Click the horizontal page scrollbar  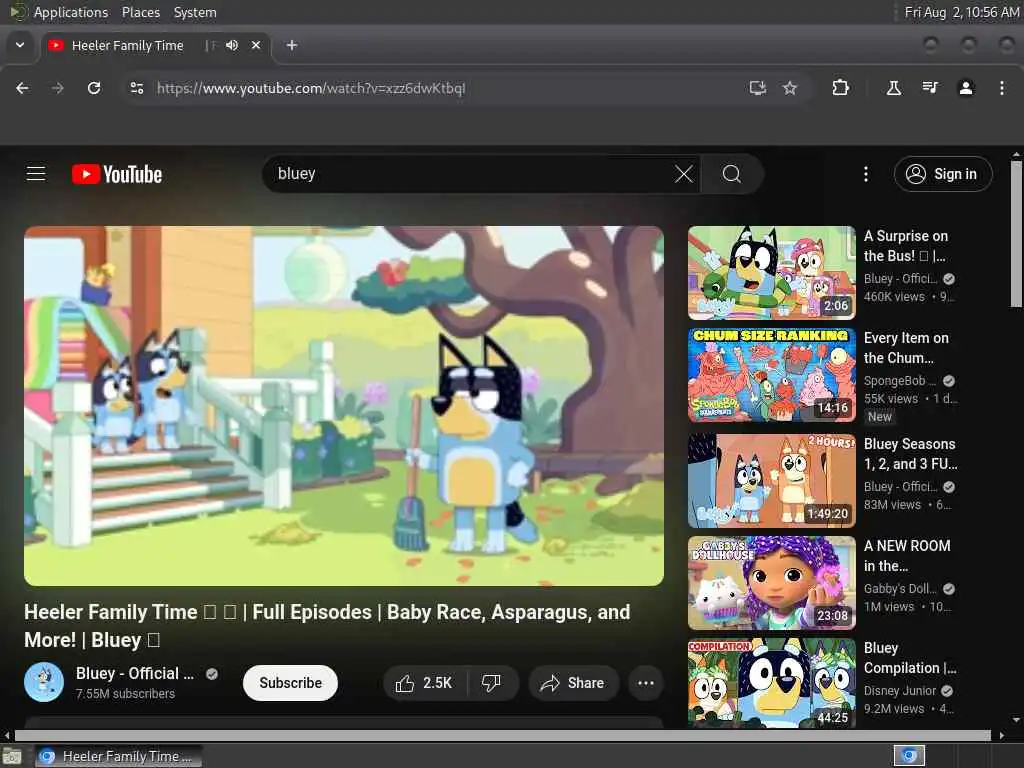pos(503,735)
